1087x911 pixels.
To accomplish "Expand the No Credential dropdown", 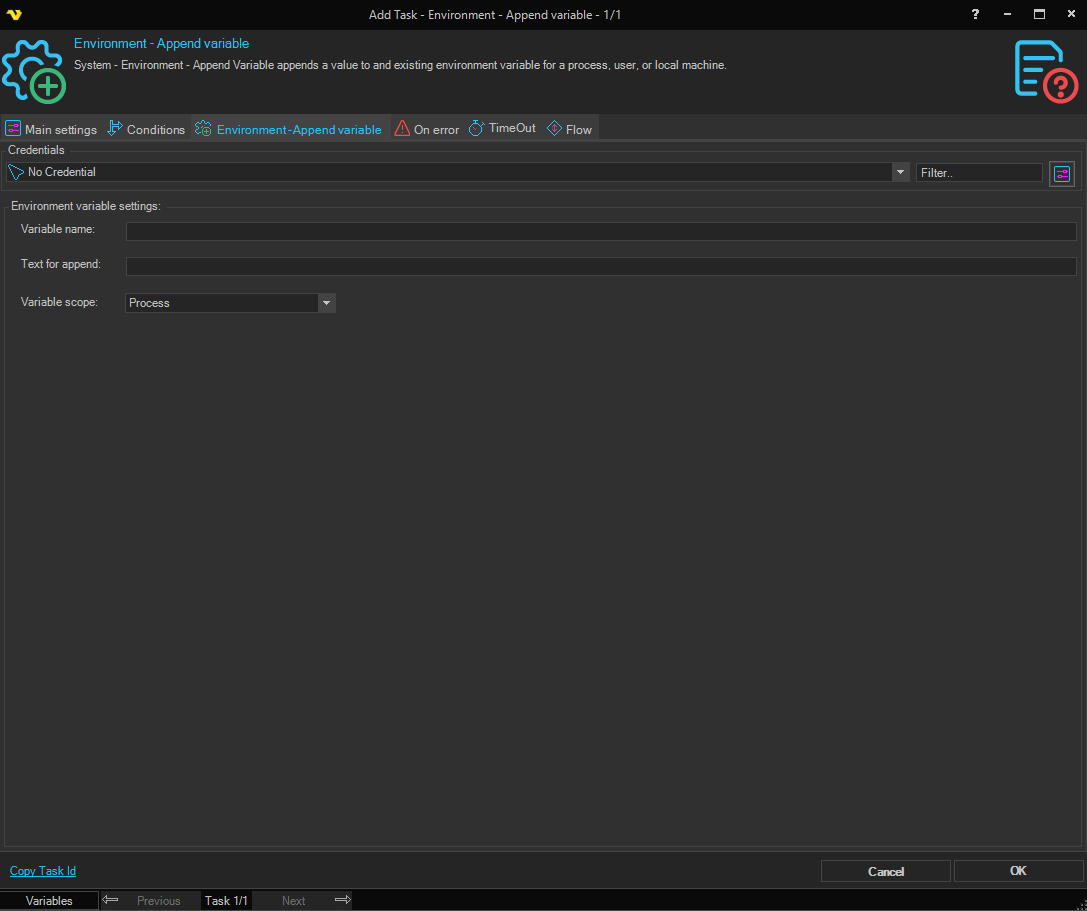I will point(900,172).
